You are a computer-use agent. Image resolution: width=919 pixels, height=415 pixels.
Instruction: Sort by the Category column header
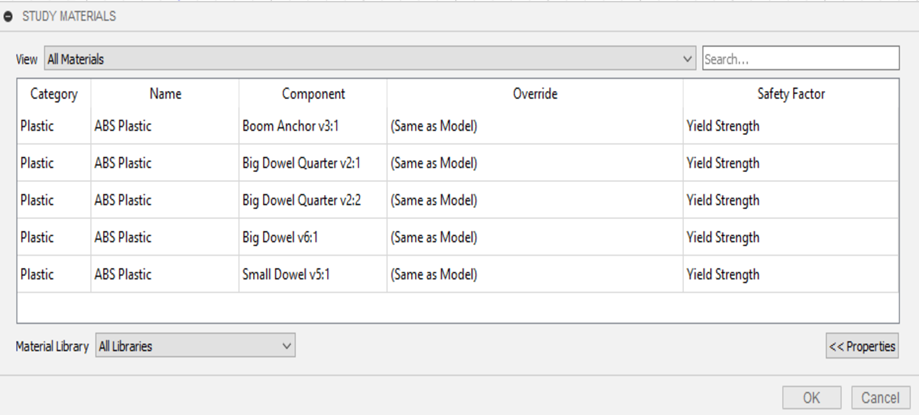(x=54, y=94)
